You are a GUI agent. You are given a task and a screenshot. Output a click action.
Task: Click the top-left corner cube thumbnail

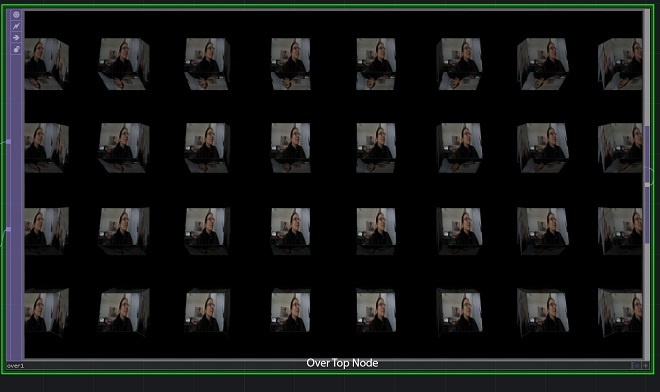(x=46, y=64)
